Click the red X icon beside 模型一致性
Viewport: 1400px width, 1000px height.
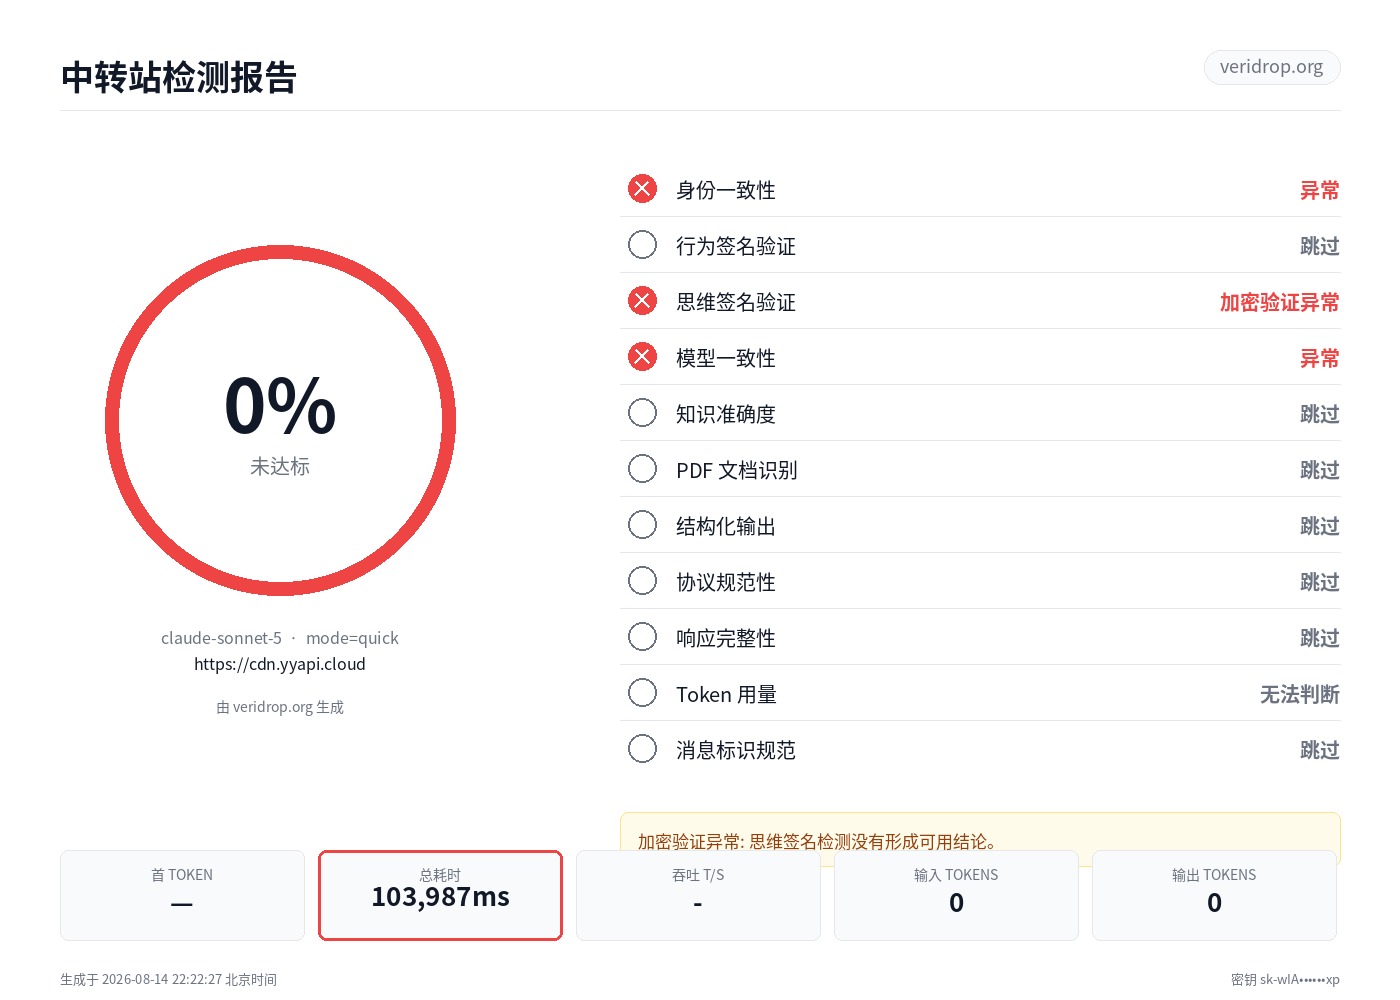[642, 357]
